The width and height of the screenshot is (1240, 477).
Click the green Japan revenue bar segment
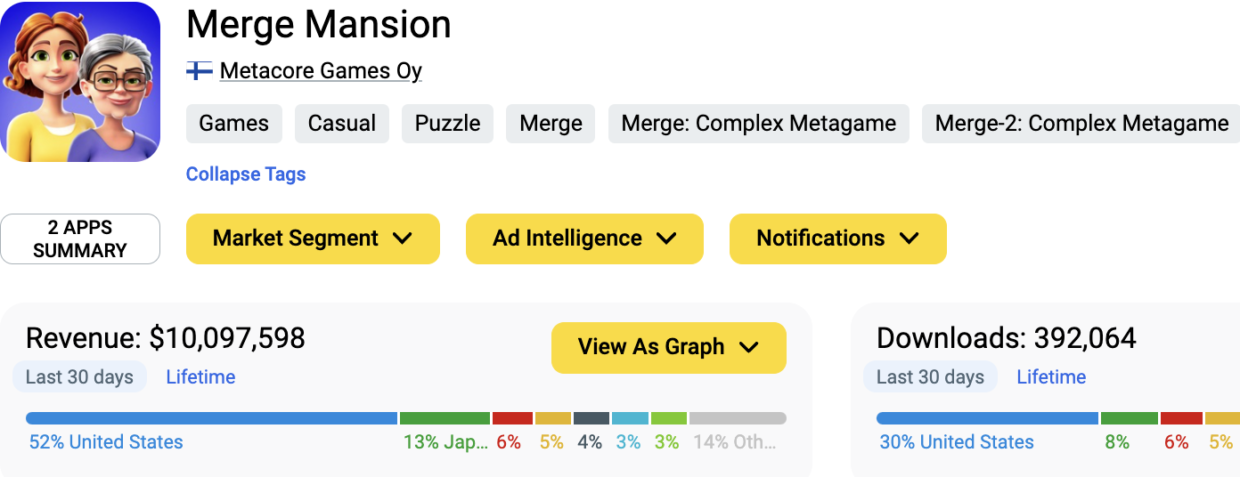tap(445, 418)
